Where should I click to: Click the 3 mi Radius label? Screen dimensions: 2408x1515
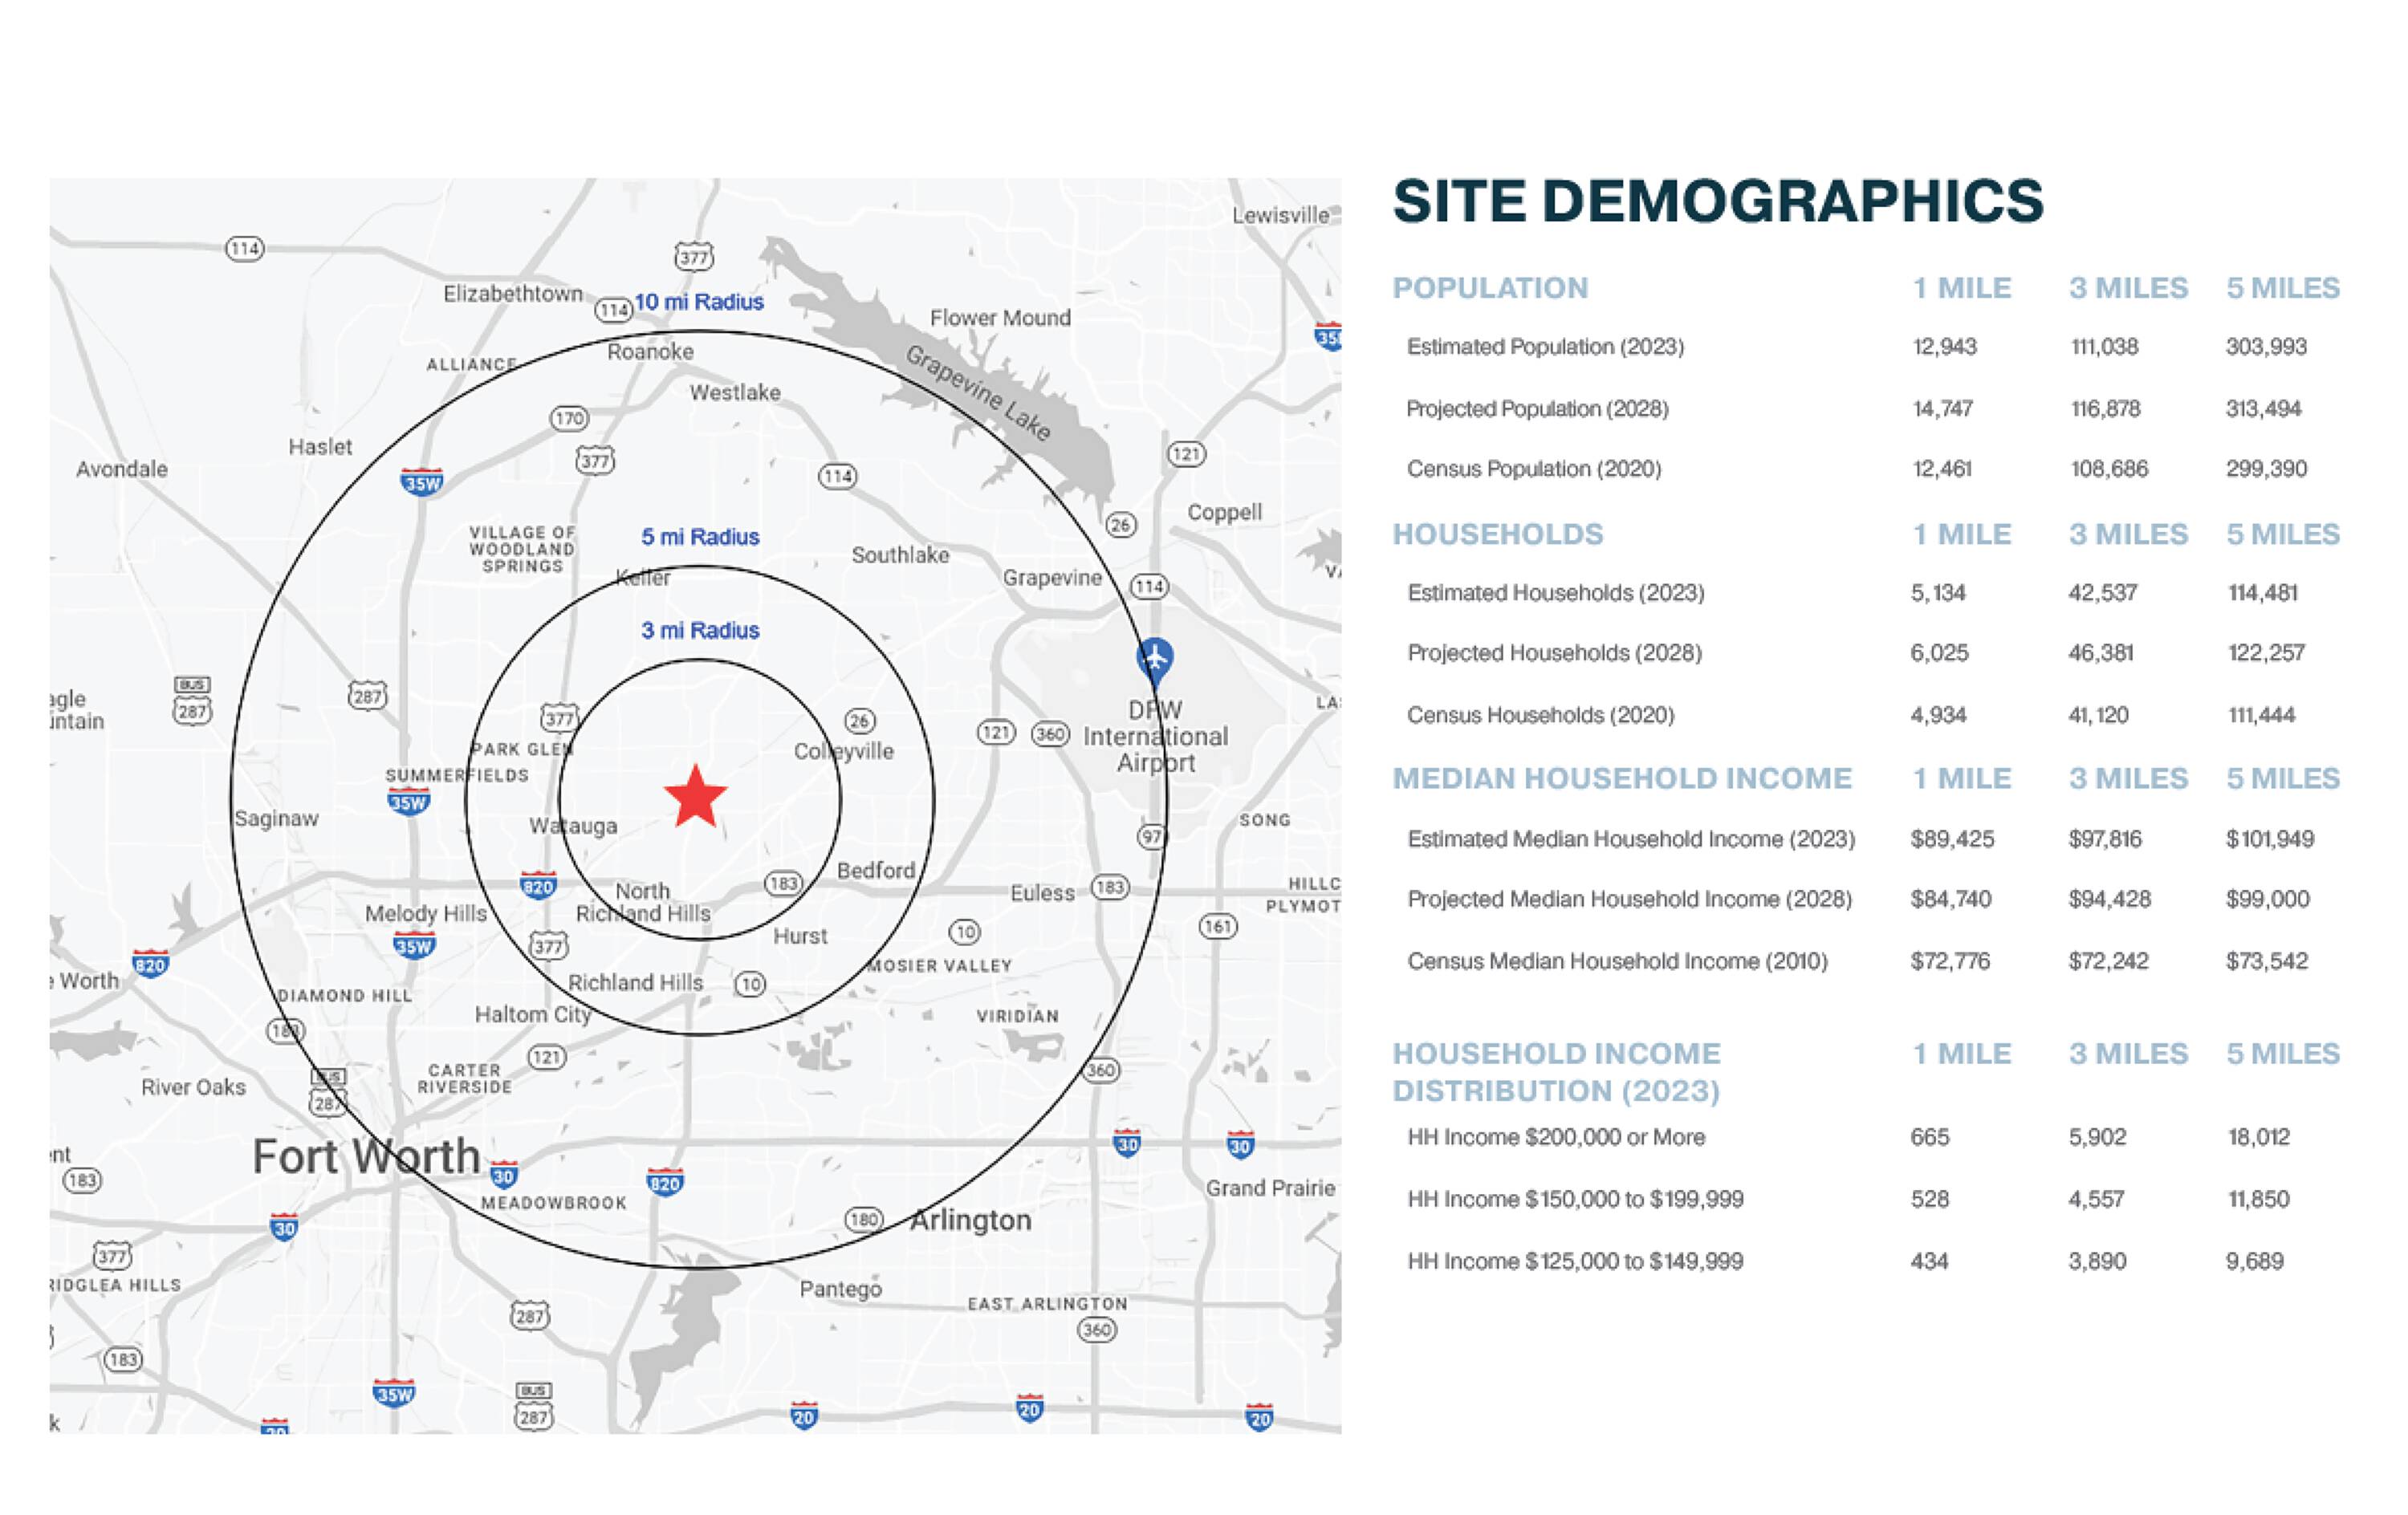pyautogui.click(x=700, y=630)
